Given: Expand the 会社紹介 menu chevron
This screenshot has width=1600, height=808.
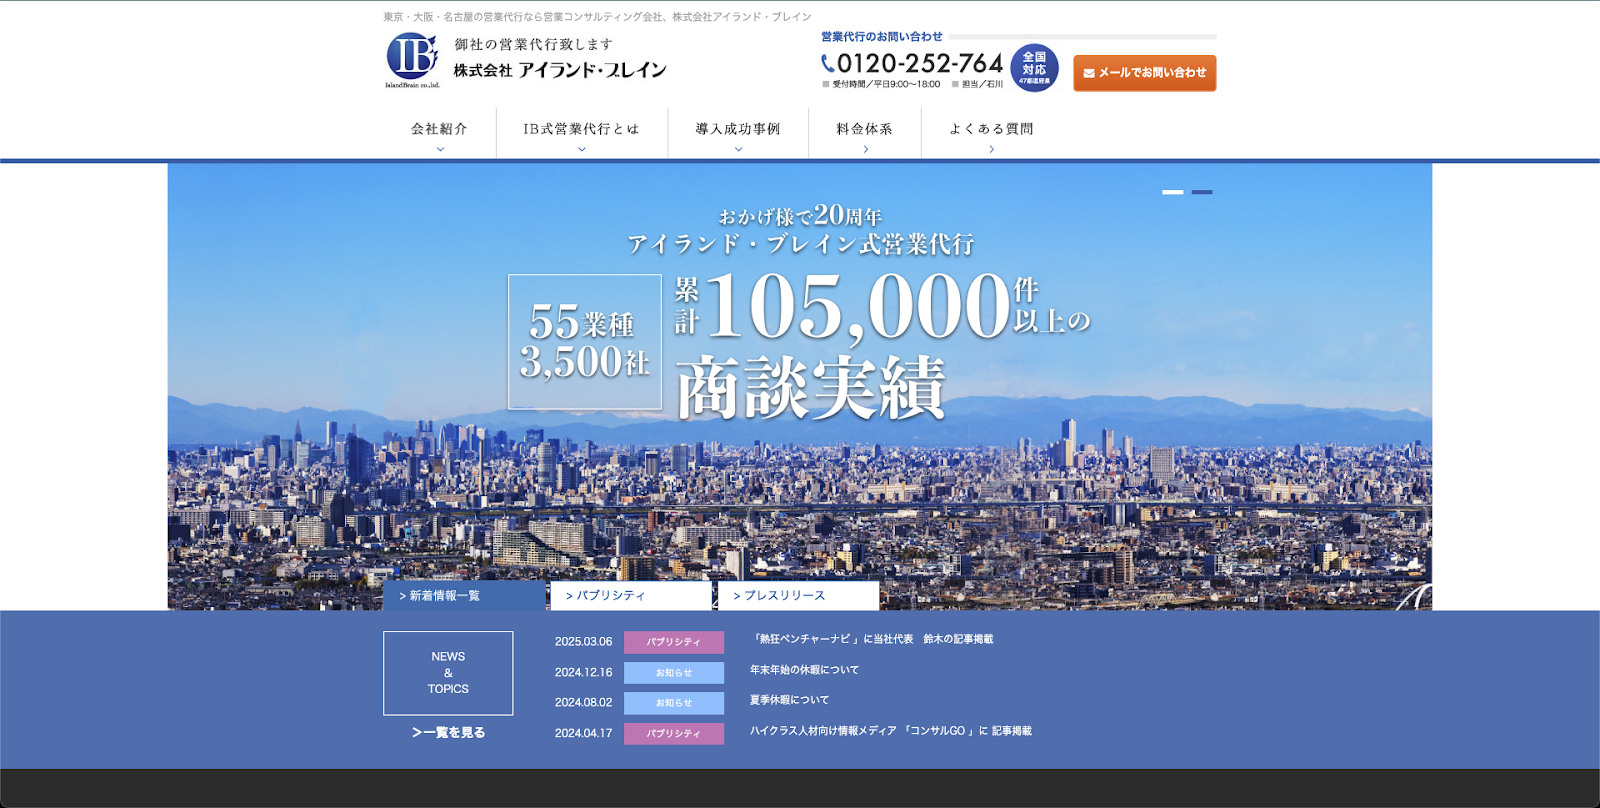Looking at the screenshot, I should coord(440,149).
